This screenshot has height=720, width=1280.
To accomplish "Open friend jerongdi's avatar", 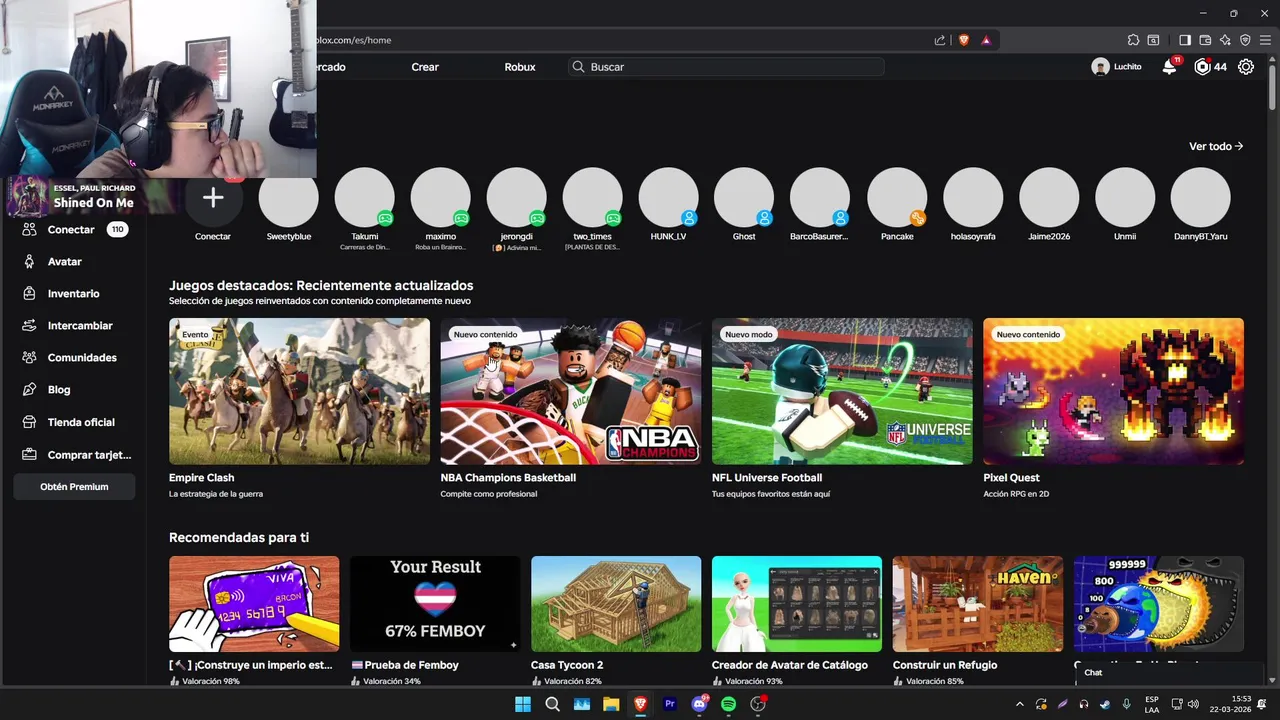I will pos(517,197).
